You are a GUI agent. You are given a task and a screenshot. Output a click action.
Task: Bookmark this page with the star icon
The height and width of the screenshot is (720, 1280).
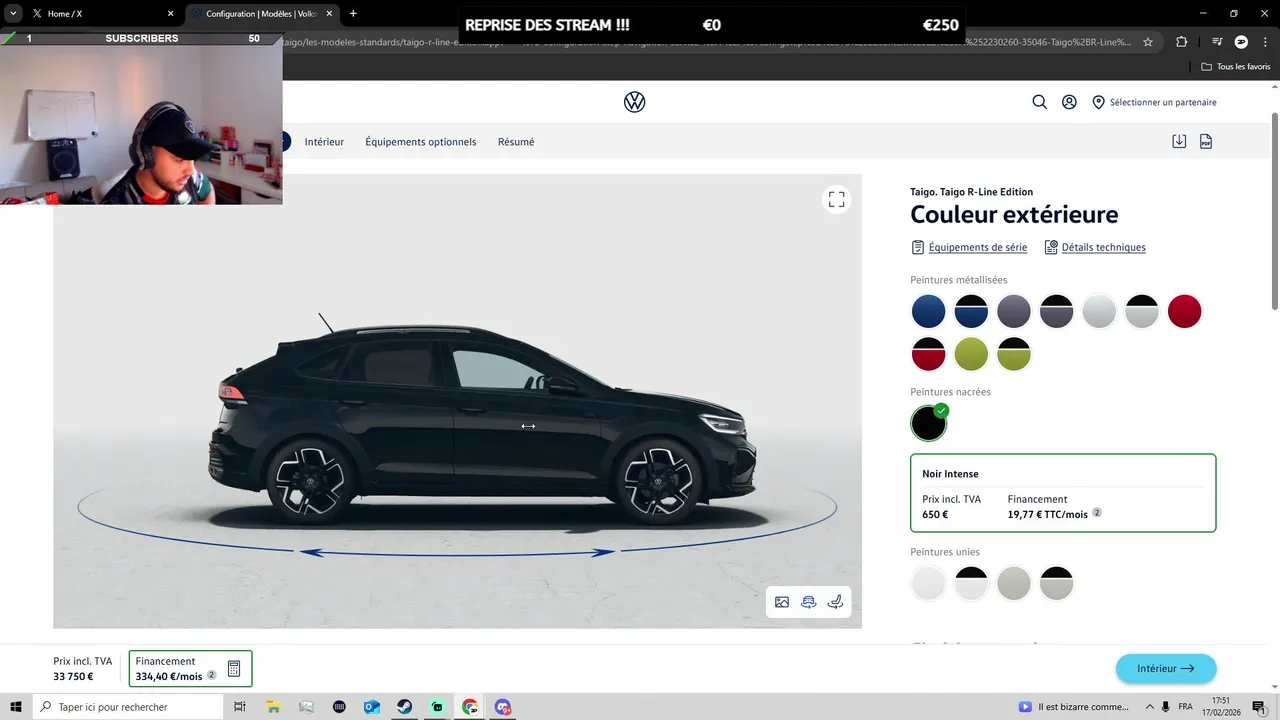click(x=1148, y=42)
